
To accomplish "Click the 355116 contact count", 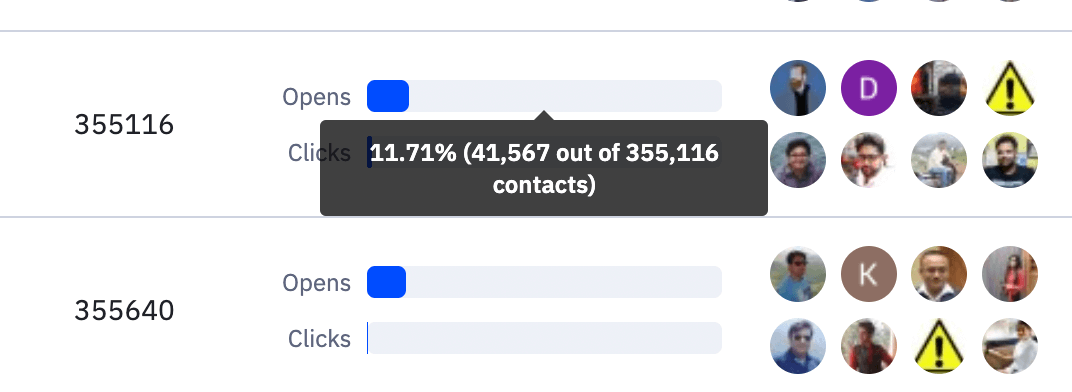I will pos(124,125).
